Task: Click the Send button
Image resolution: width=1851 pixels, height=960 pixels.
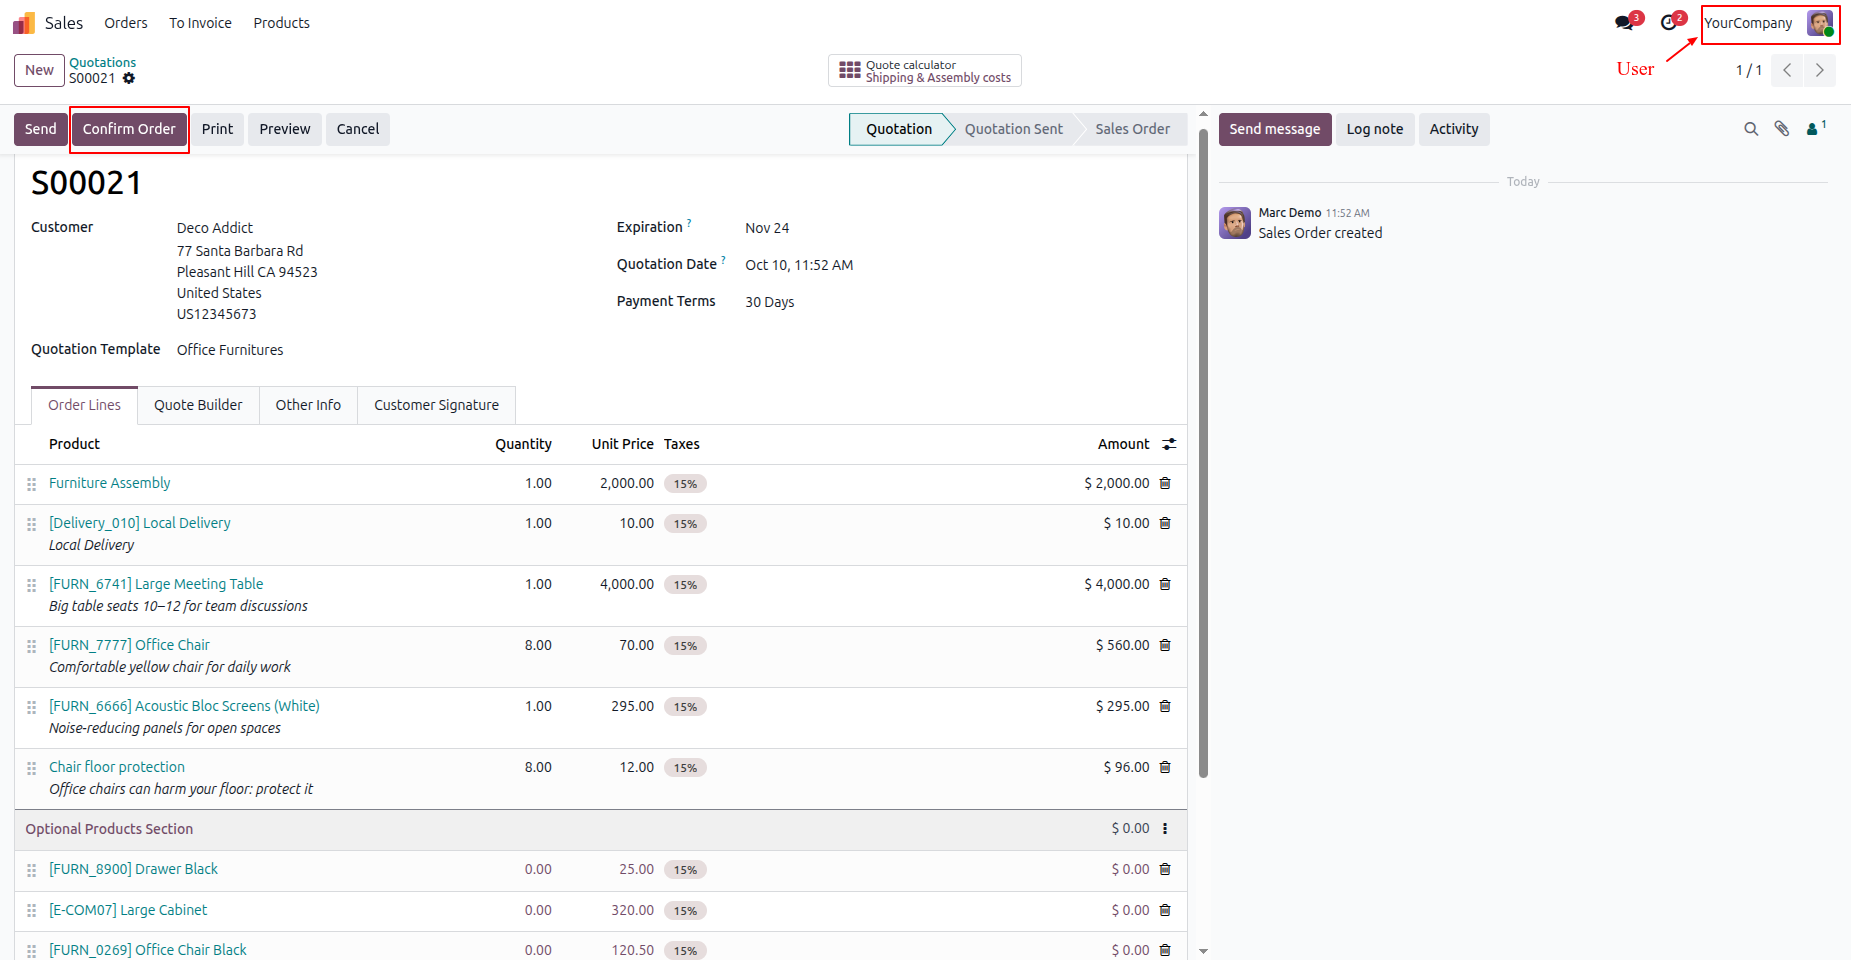Action: [41, 129]
